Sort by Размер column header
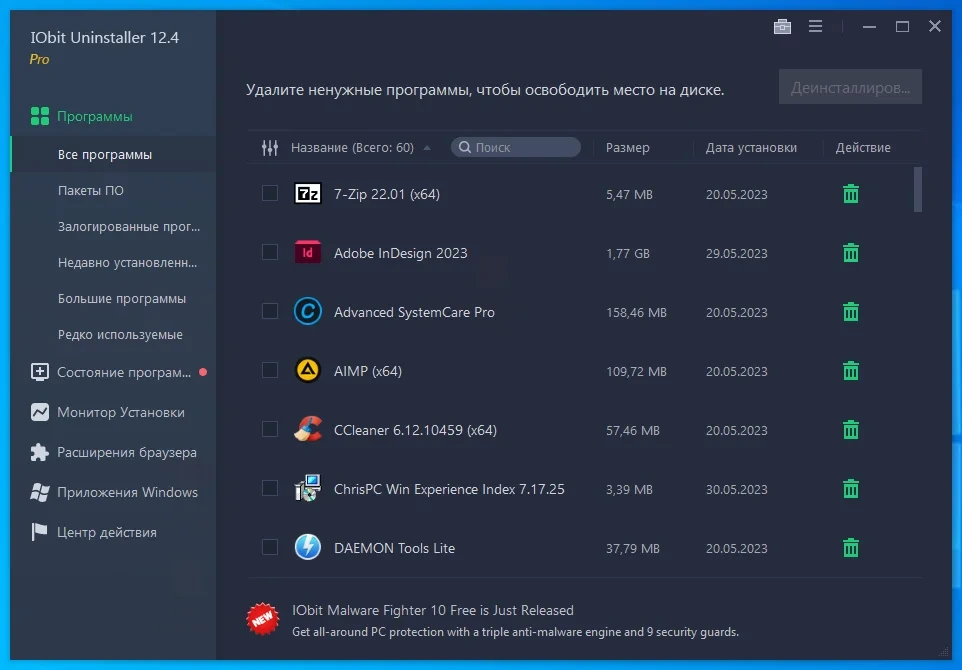Image resolution: width=962 pixels, height=670 pixels. (628, 148)
